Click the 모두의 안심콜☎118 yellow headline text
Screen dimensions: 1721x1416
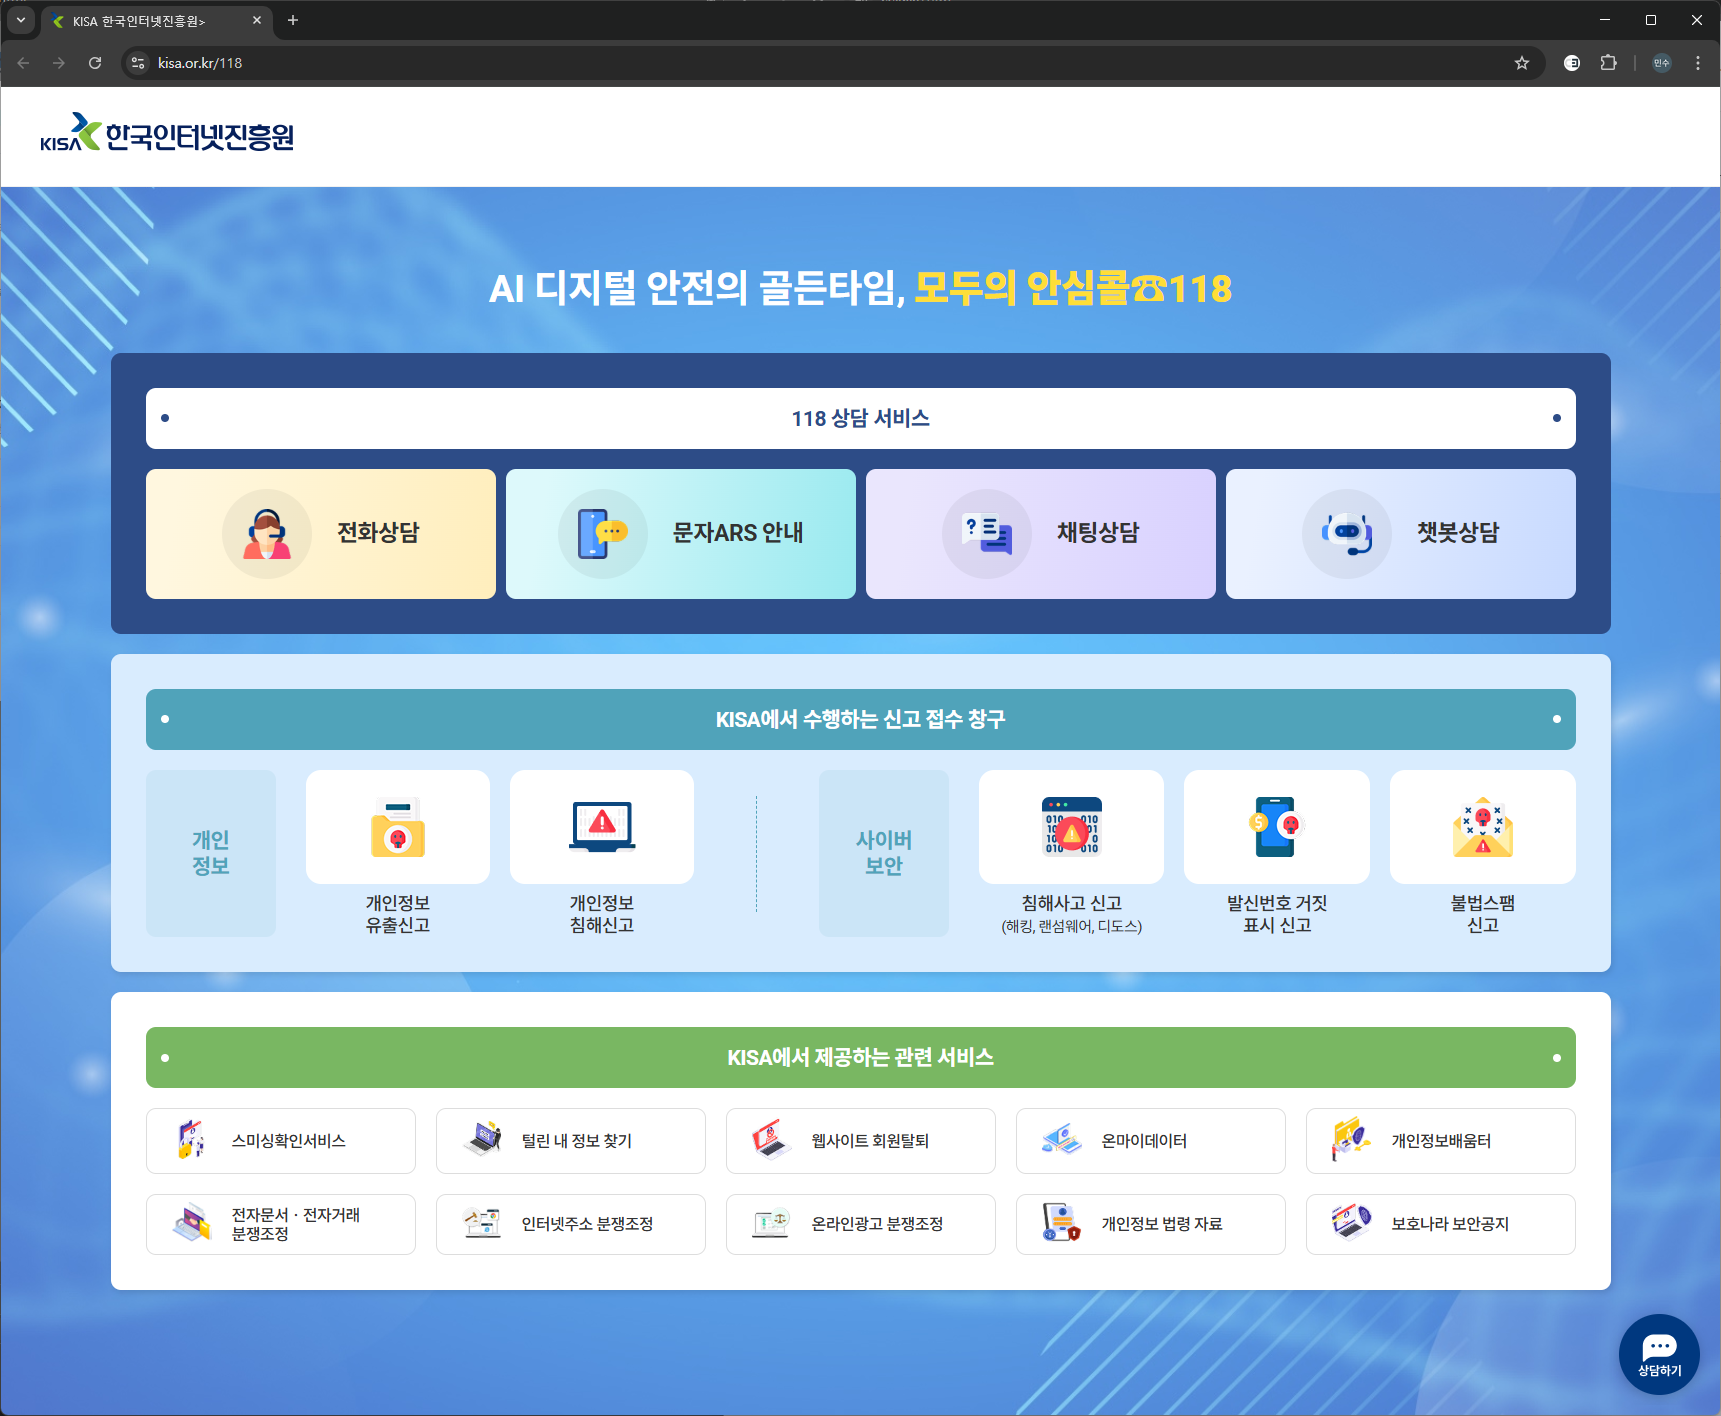pyautogui.click(x=1073, y=288)
